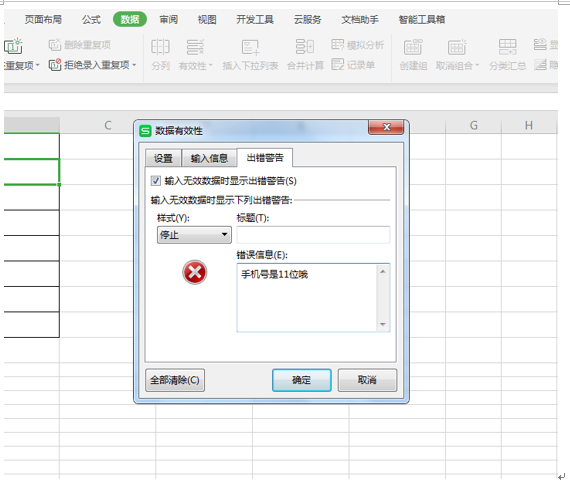Click the 记录单 form icon
The height and width of the screenshot is (488, 570).
(337, 65)
